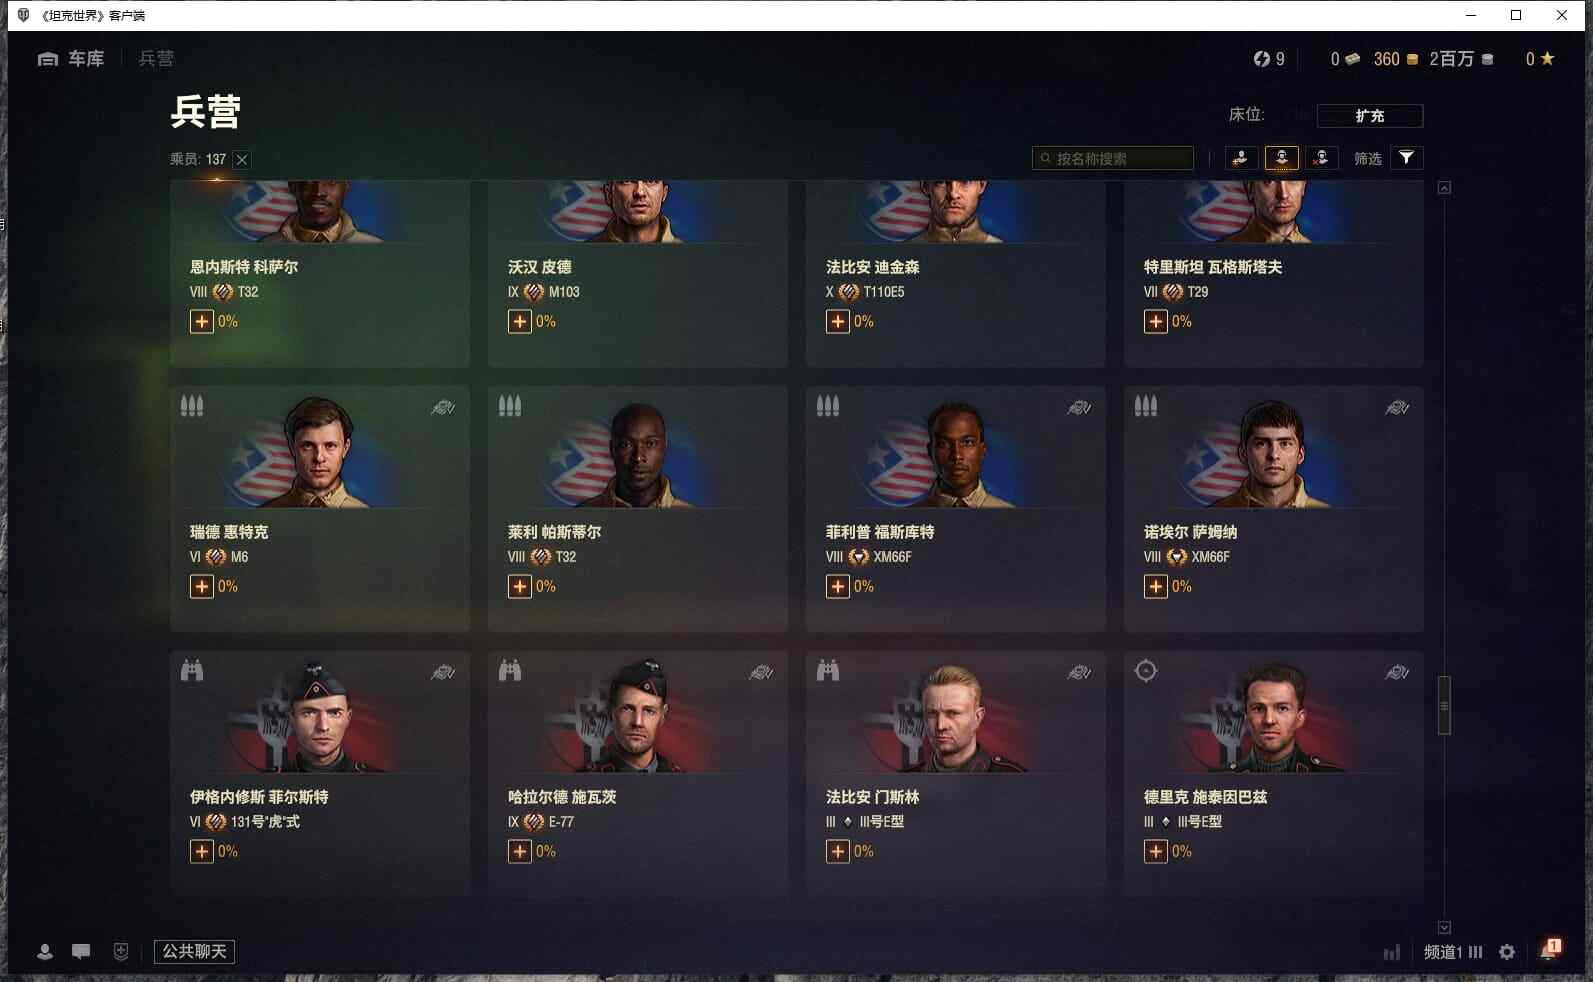Toggle the barracks crew filter (highlighted helmet icon)

tap(1281, 158)
